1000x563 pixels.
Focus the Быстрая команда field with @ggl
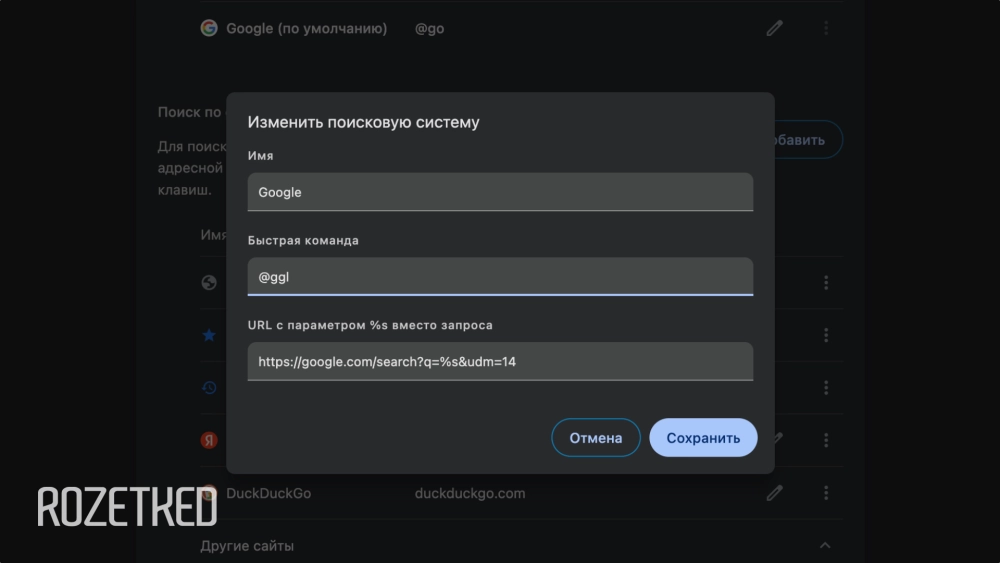click(500, 277)
